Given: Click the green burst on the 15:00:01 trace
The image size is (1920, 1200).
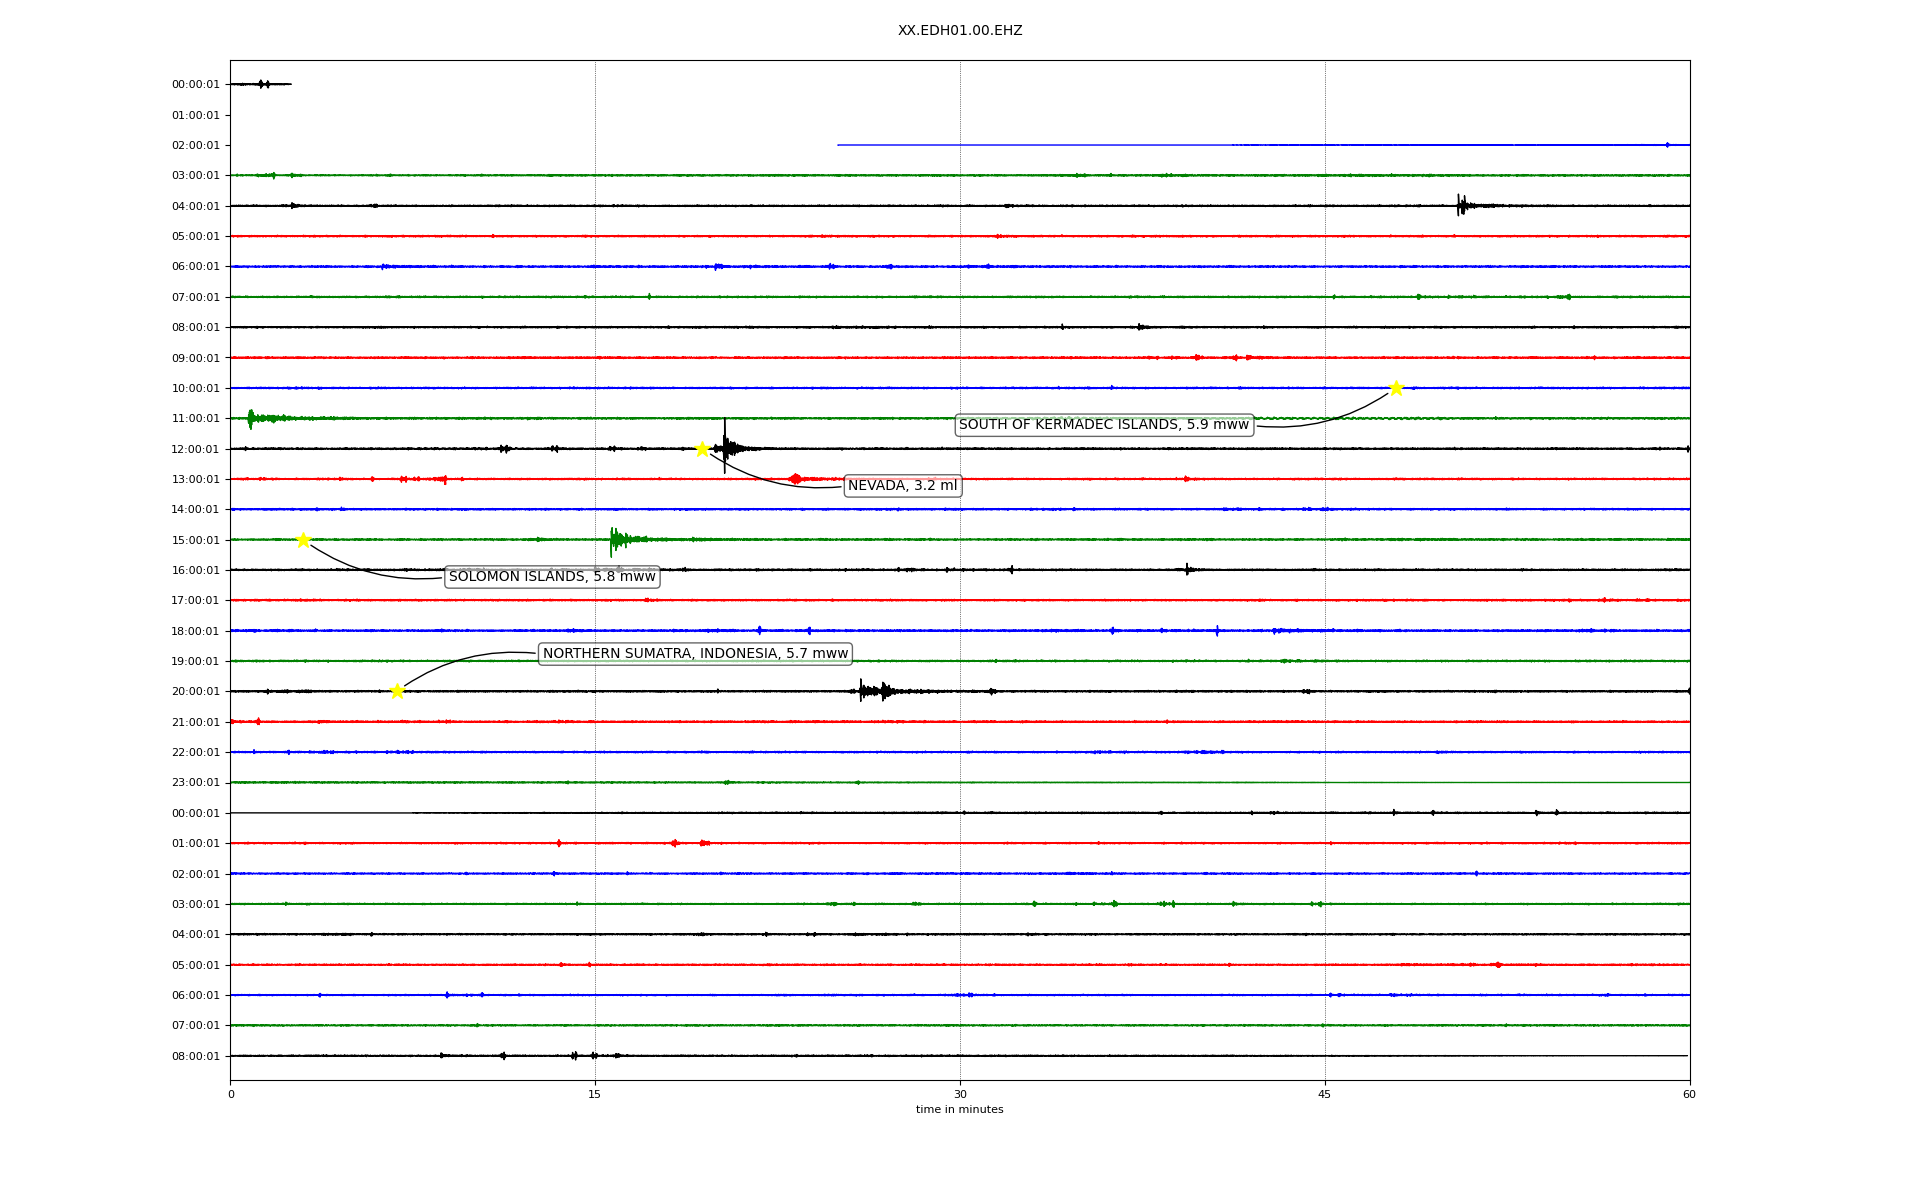Looking at the screenshot, I should pos(617,540).
